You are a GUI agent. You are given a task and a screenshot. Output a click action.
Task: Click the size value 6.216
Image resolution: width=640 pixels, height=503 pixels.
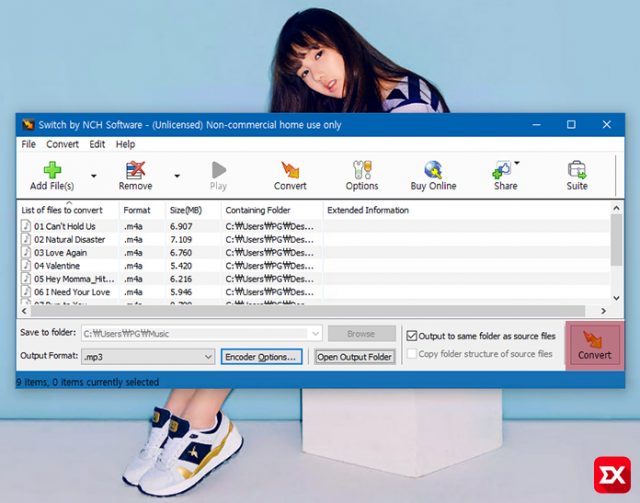point(181,279)
